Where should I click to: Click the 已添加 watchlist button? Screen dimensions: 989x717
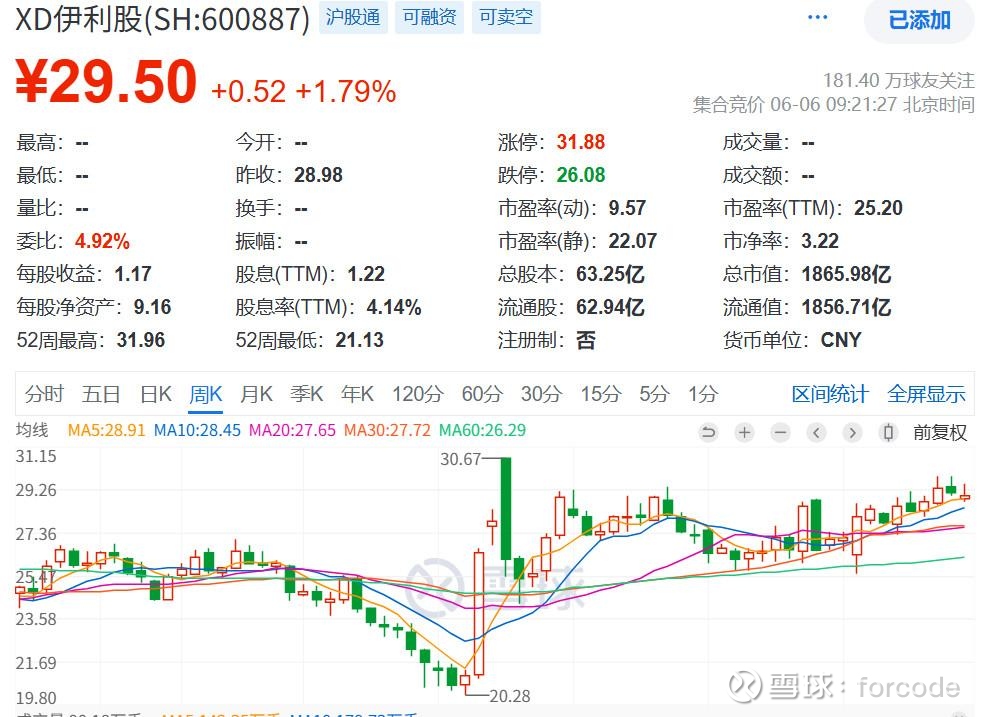pos(919,20)
